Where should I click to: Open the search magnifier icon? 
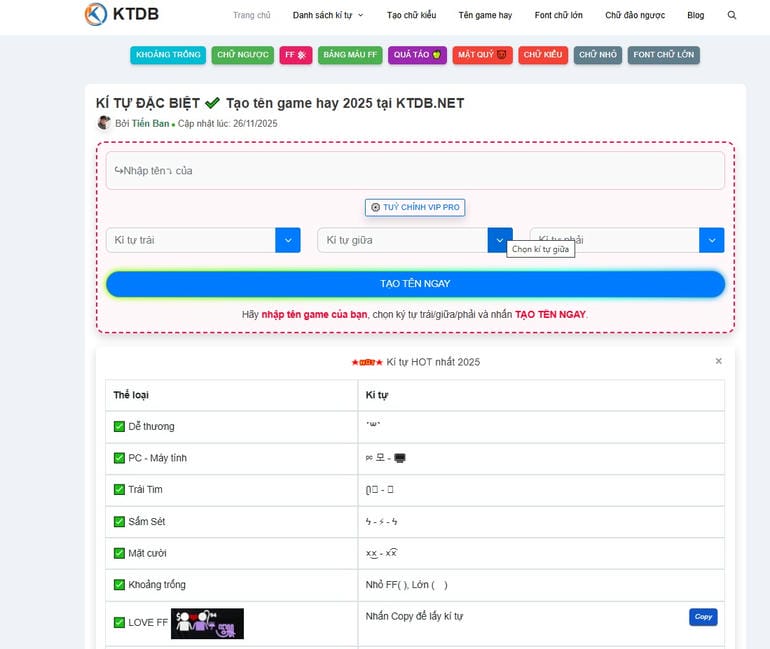(x=732, y=16)
